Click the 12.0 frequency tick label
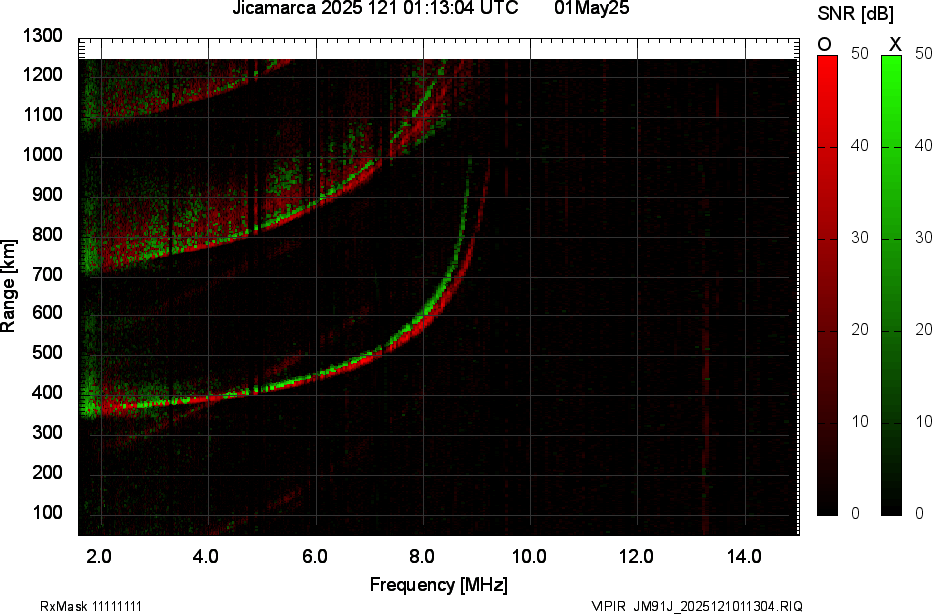Viewport: 932px width, 614px height. pos(637,556)
